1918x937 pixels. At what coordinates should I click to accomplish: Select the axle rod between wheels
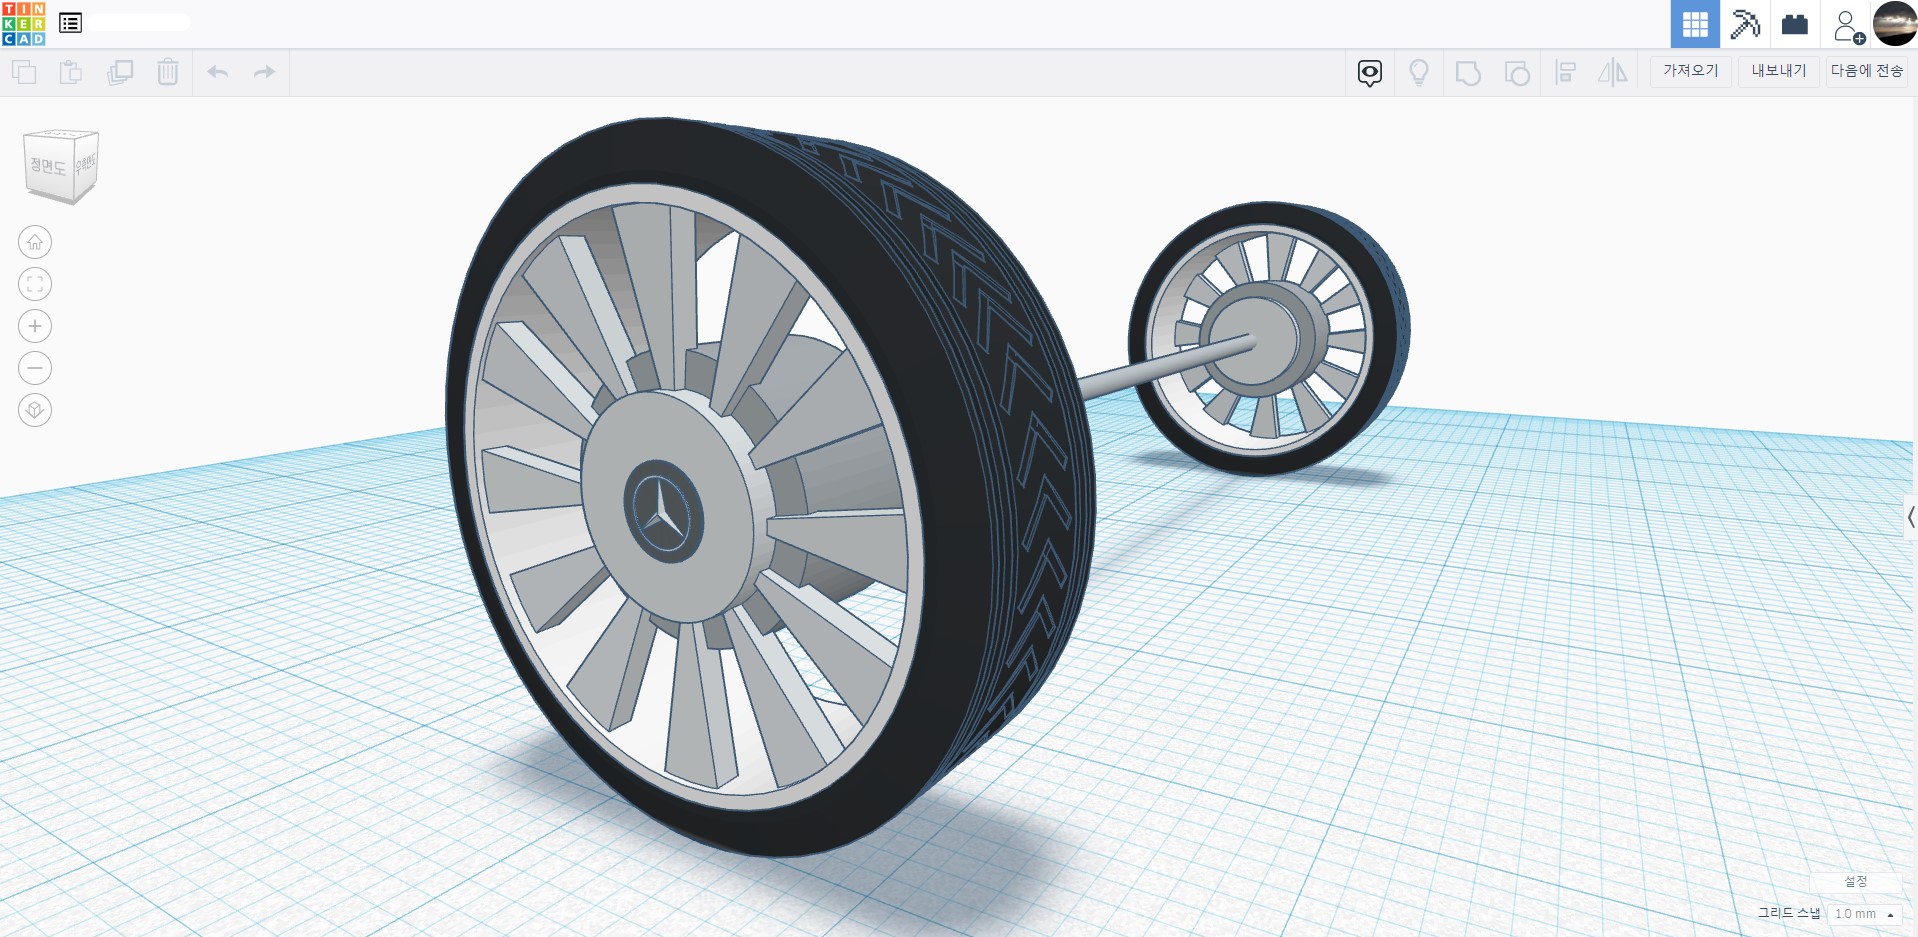coord(1165,366)
